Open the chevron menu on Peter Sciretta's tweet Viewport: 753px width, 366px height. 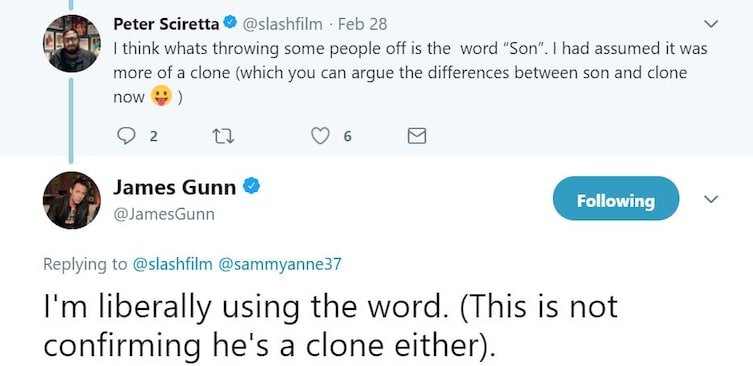click(x=711, y=24)
